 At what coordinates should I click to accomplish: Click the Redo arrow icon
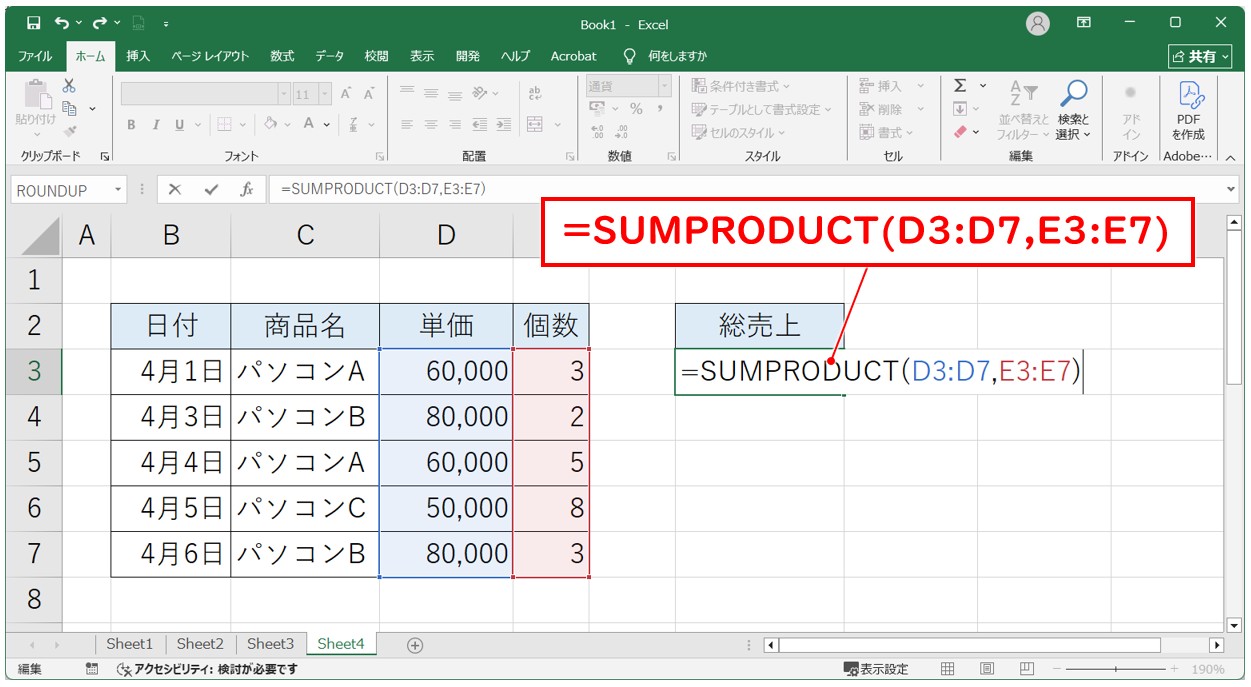(100, 23)
